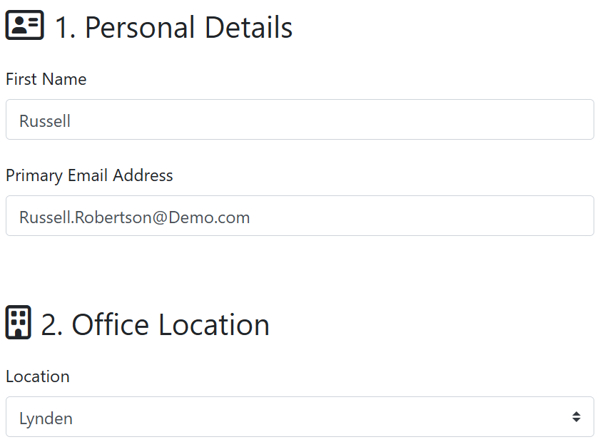Click the number "2." in Office Location heading

tap(52, 324)
